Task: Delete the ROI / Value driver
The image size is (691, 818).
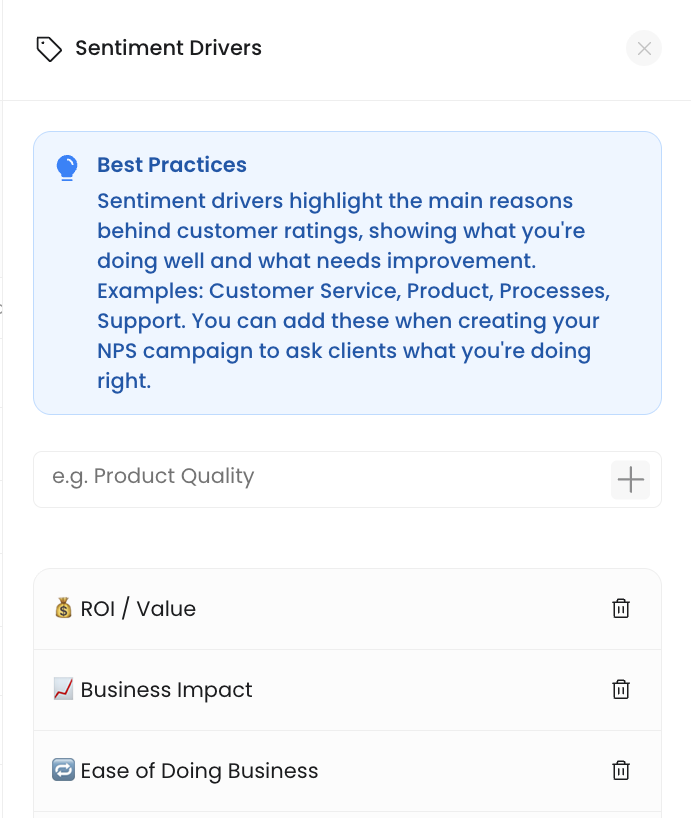Action: coord(621,608)
